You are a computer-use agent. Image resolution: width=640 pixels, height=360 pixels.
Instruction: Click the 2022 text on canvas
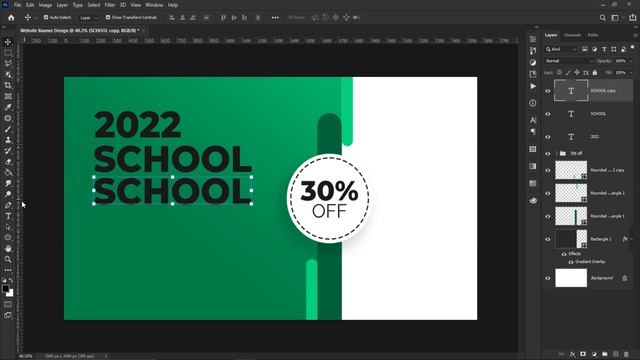click(138, 124)
